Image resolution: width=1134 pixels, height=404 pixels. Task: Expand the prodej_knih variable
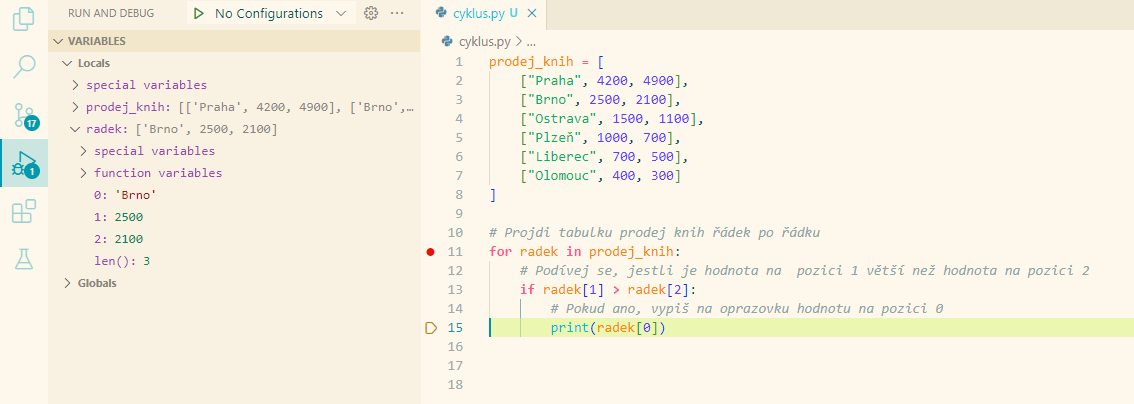pos(76,107)
